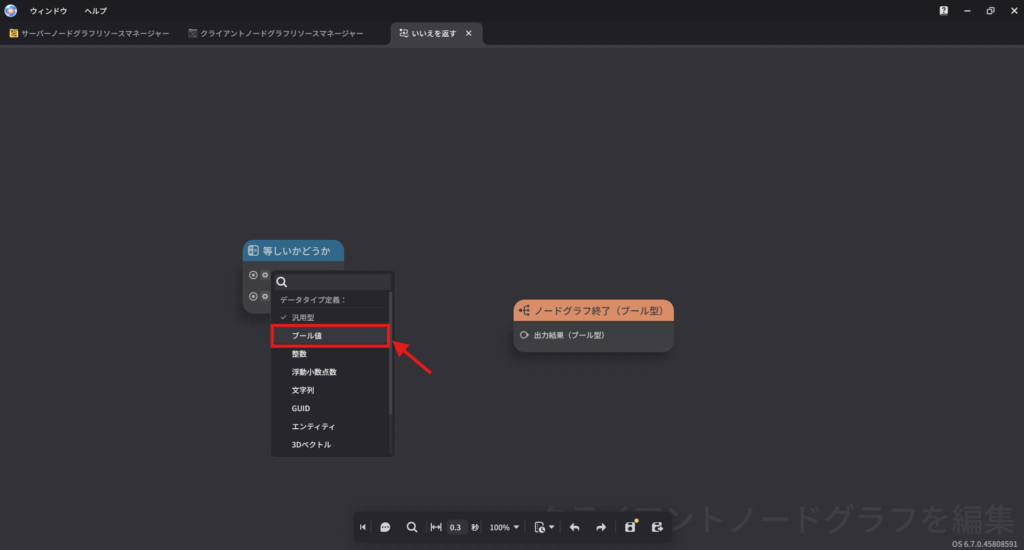Click the magnifier icon in the data type popup

pos(281,282)
